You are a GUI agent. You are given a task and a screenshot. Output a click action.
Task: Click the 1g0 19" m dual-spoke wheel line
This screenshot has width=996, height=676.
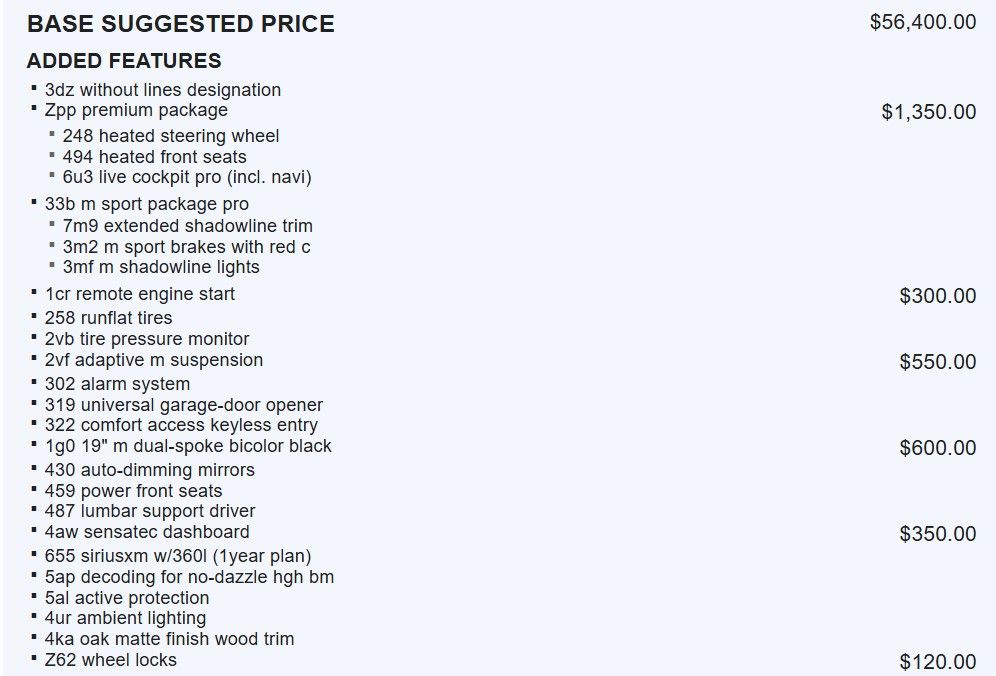[188, 446]
